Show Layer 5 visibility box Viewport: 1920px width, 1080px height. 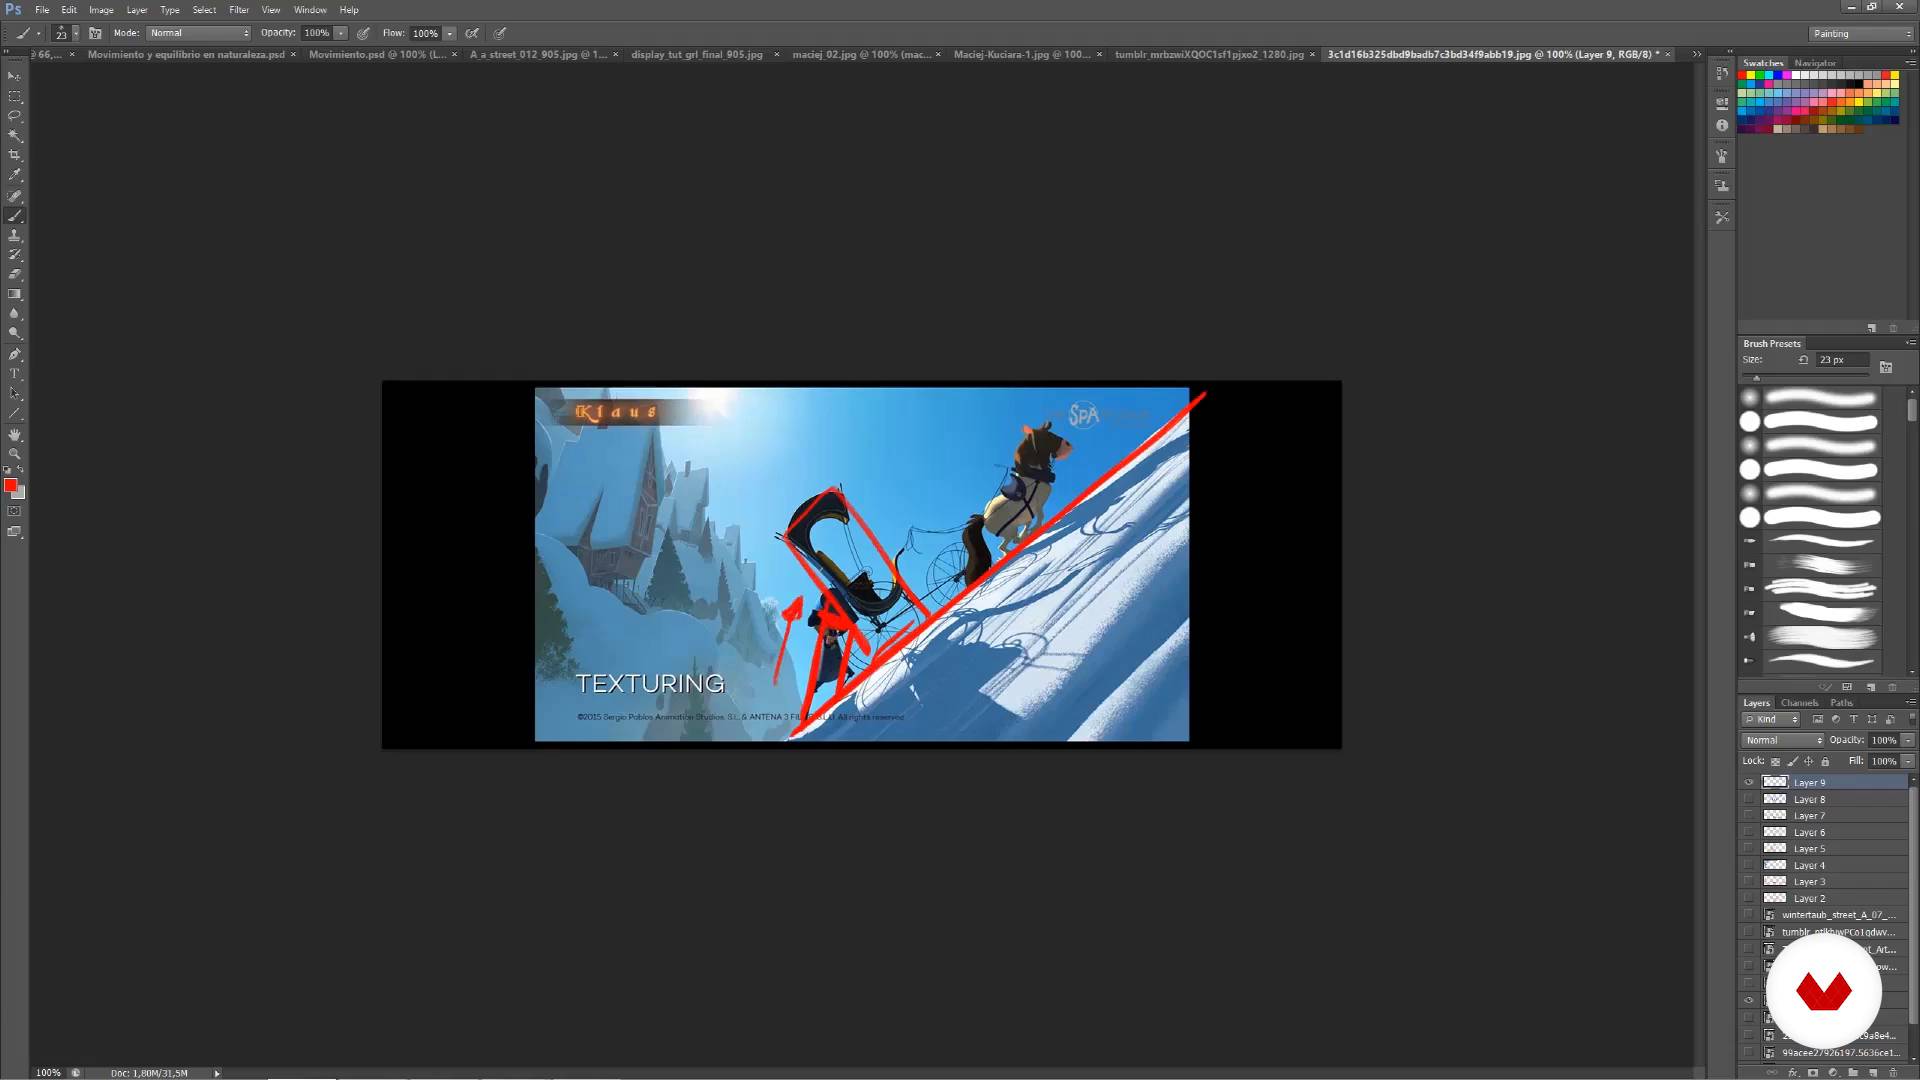pyautogui.click(x=1749, y=848)
